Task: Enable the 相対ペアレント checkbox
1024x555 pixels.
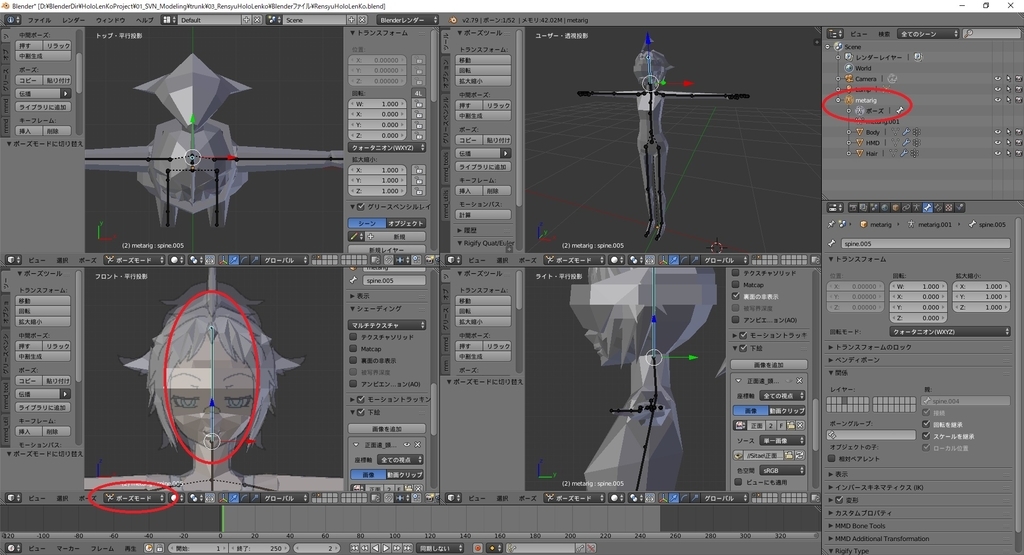Action: 832,458
